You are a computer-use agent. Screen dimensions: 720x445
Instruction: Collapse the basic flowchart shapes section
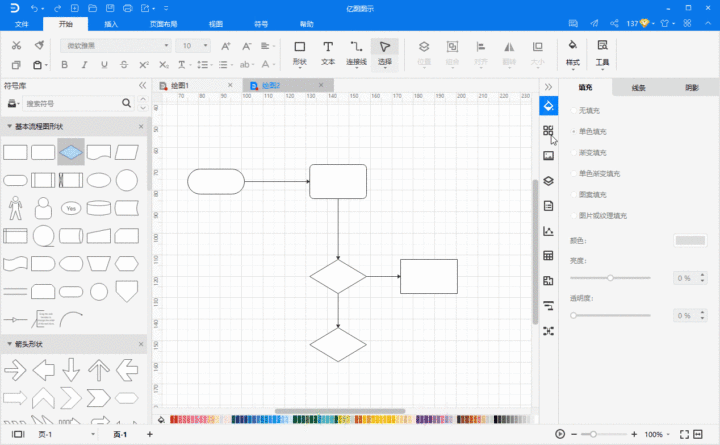(x=9, y=126)
